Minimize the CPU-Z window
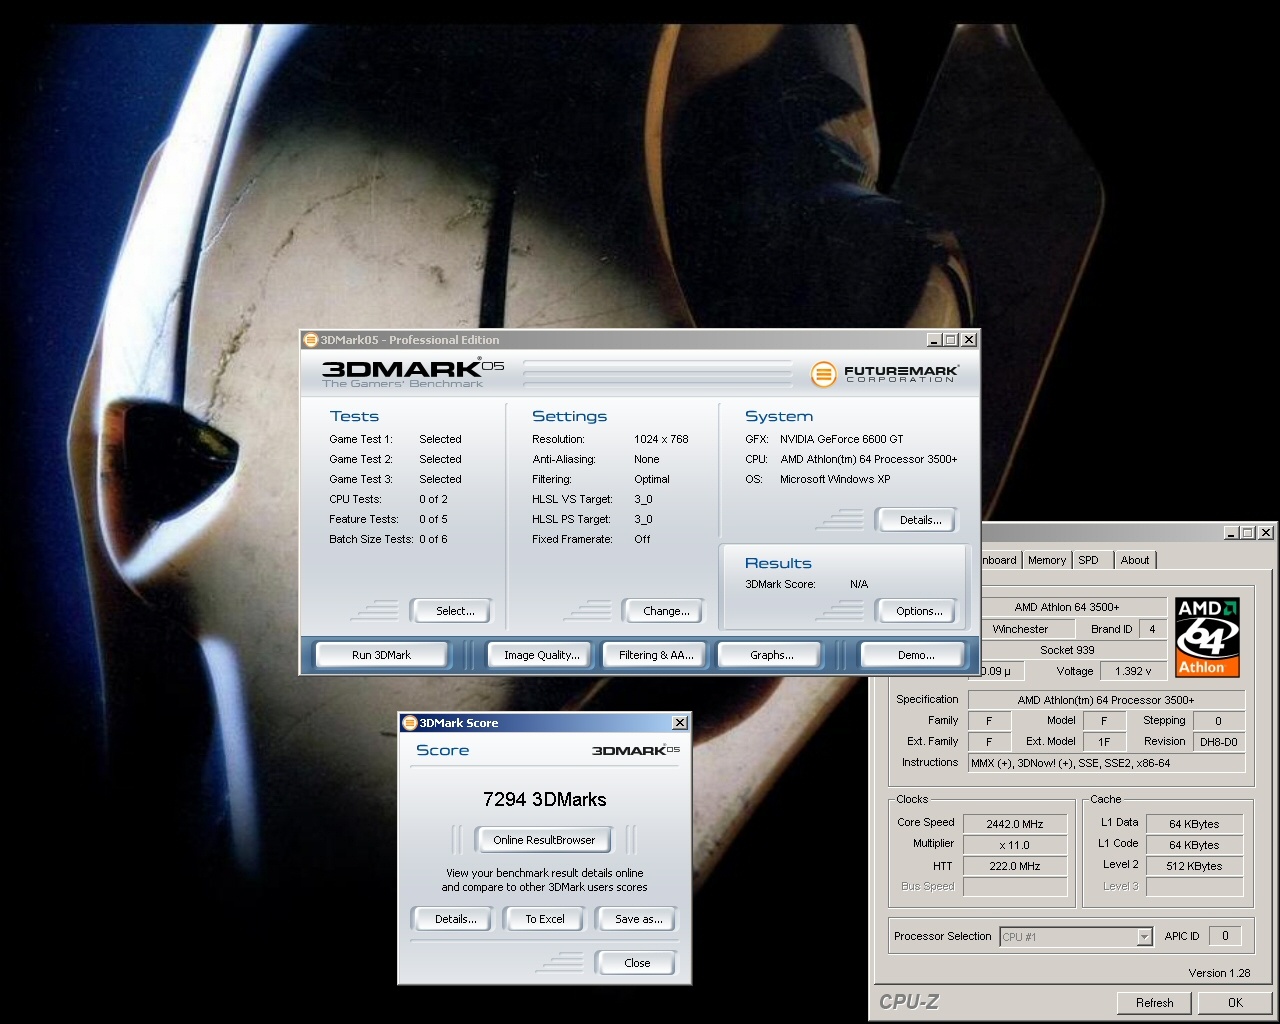1280x1024 pixels. pyautogui.click(x=1231, y=533)
